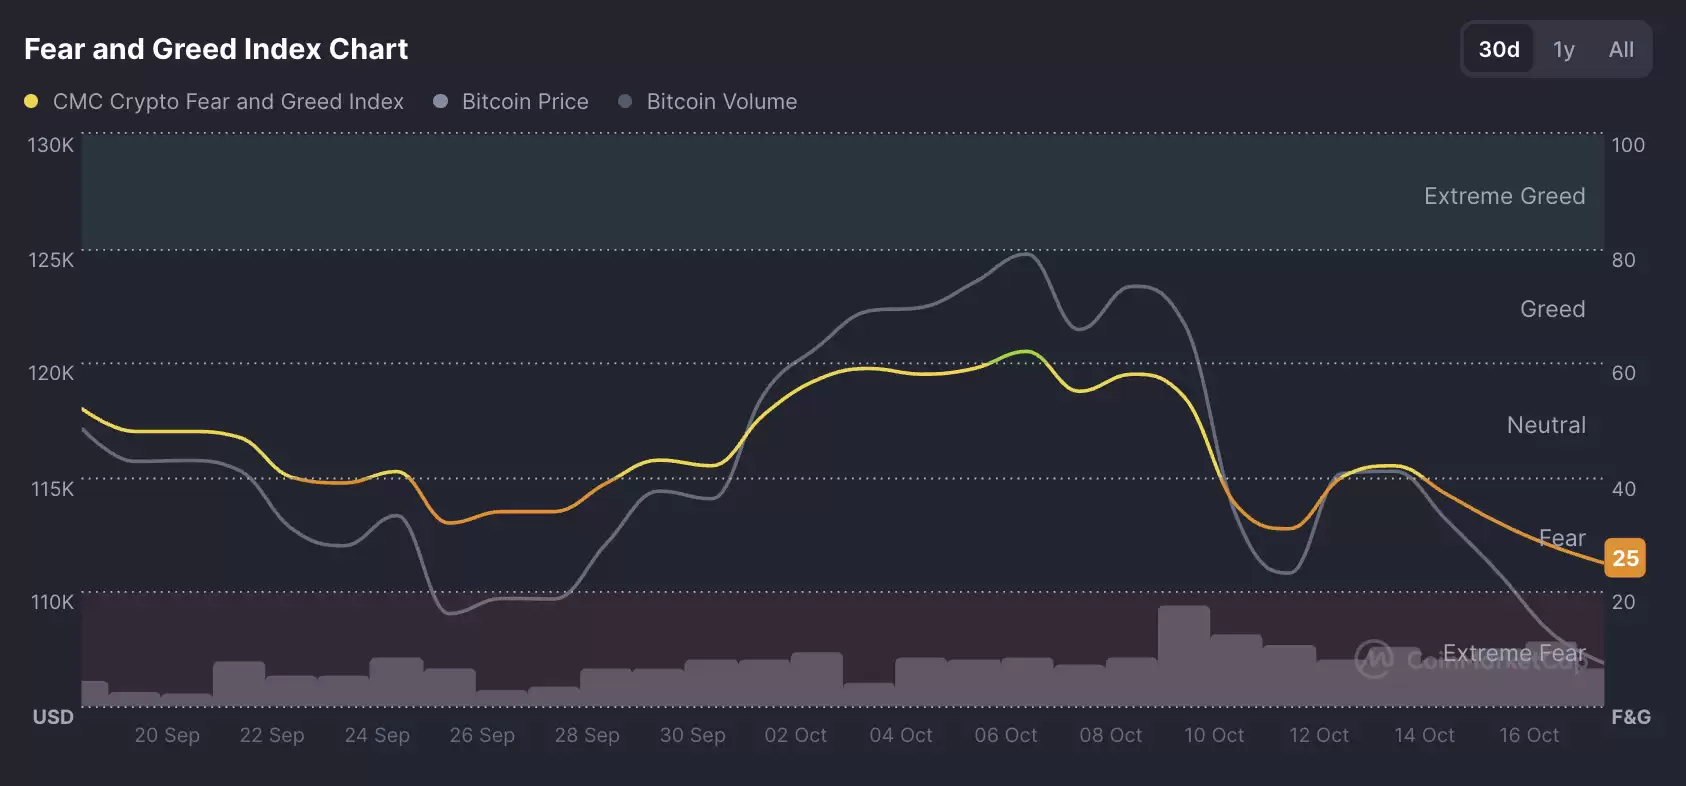Click the peak of the Bitcoin Price line
The width and height of the screenshot is (1686, 786).
click(x=1023, y=255)
